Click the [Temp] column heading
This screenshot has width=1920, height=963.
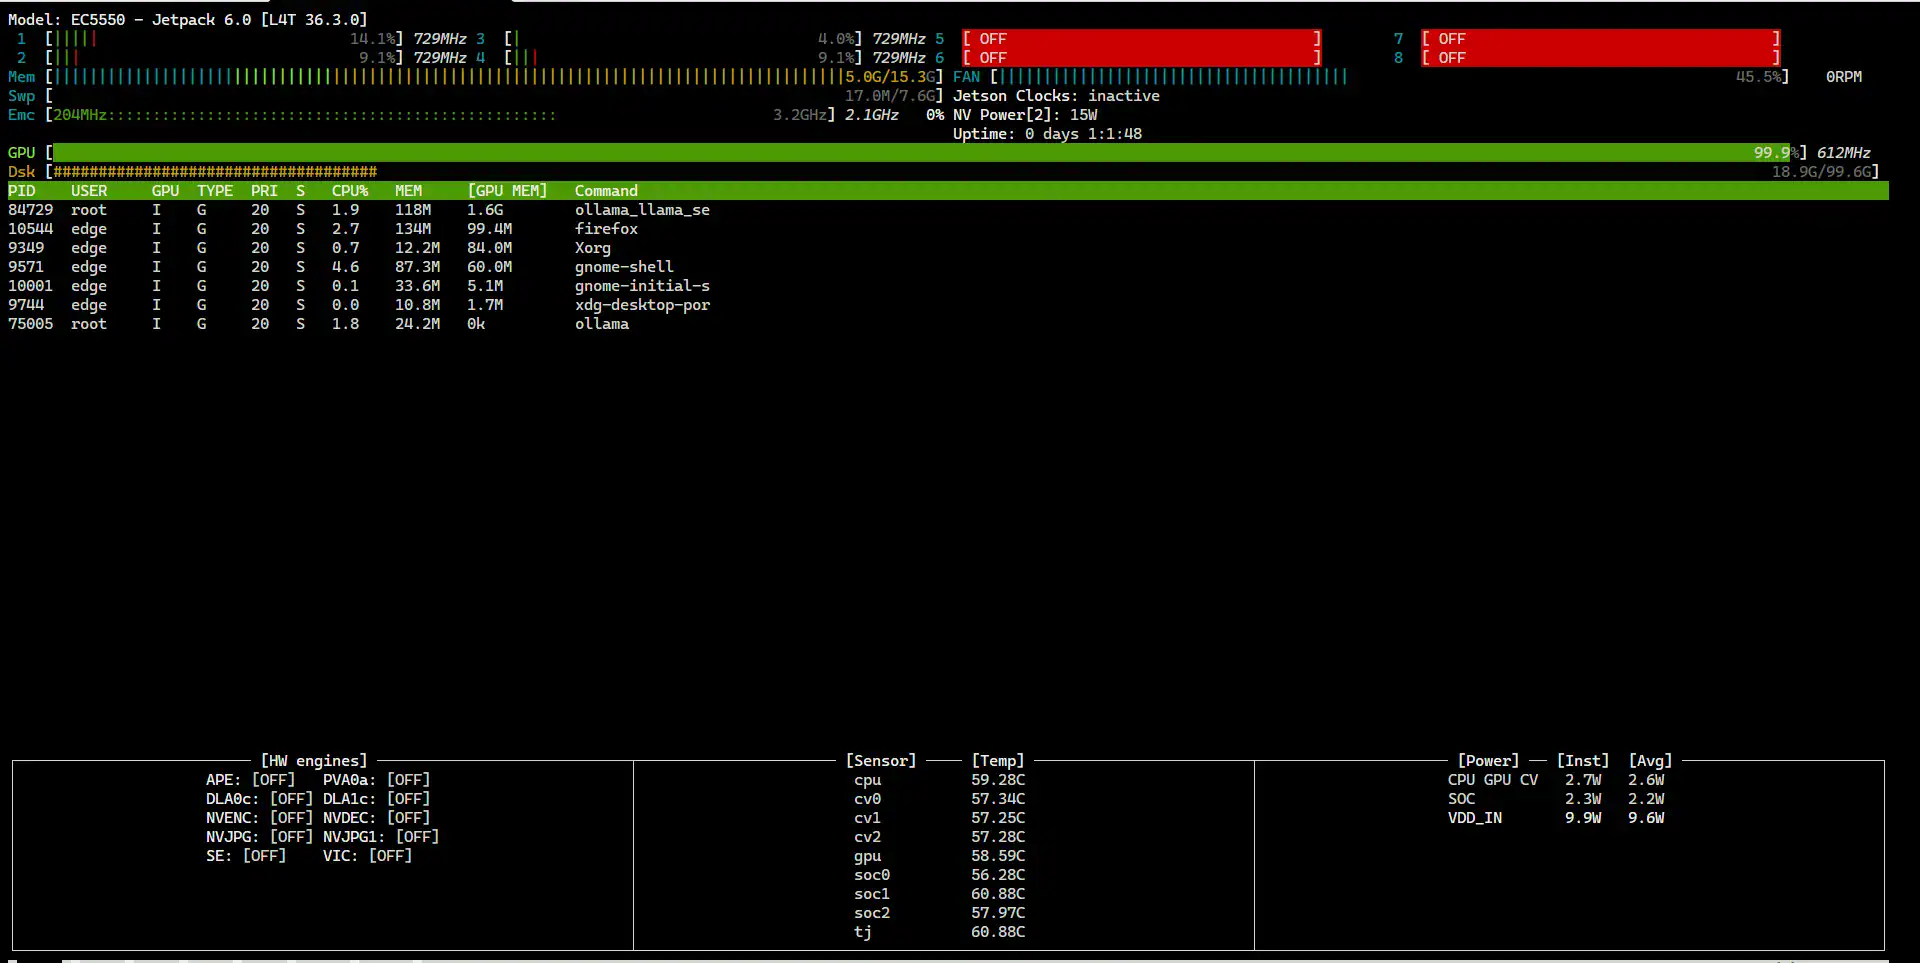tap(998, 761)
